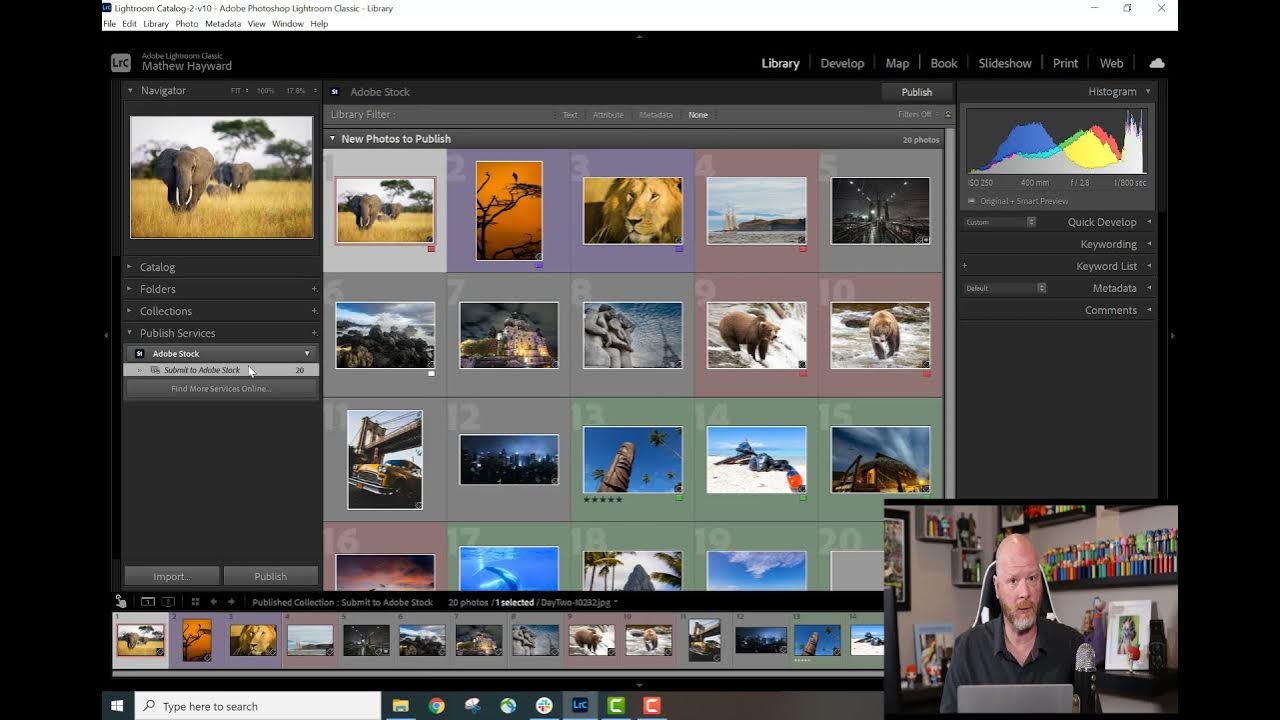Click the plus icon next to Publish Services
The width and height of the screenshot is (1280, 720).
314,333
